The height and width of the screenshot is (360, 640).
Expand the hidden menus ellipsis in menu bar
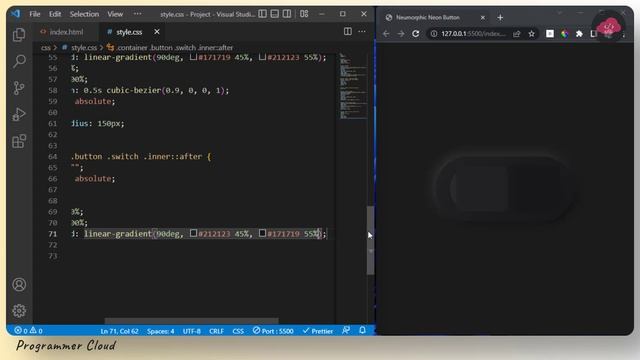click(x=138, y=14)
